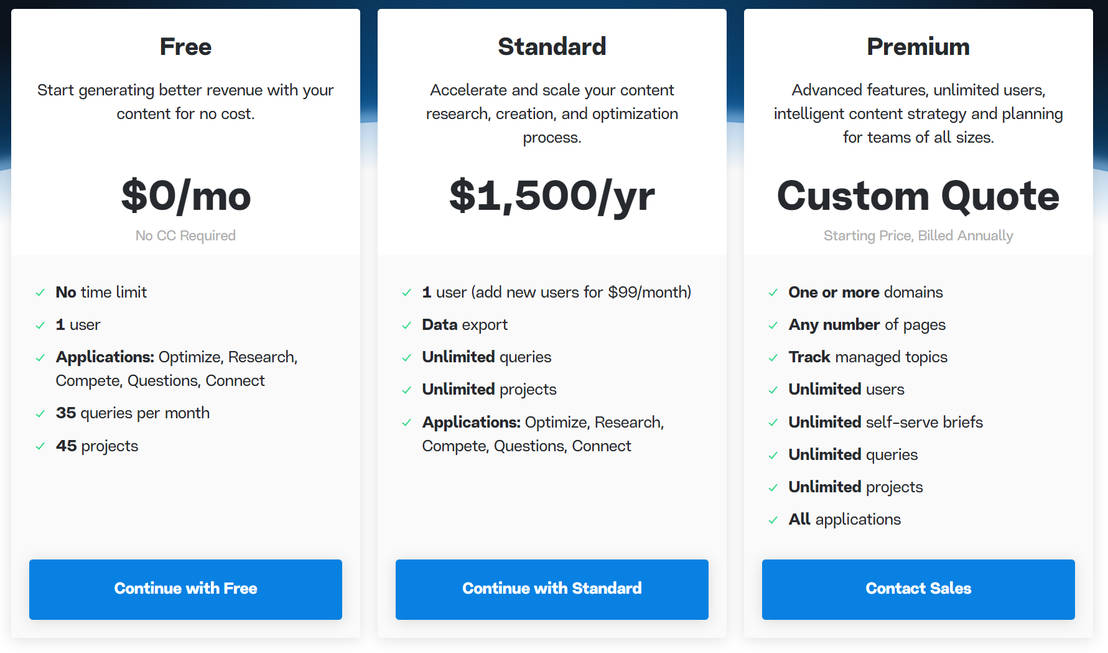Click checkmark beside add new users for $99/month

[407, 293]
